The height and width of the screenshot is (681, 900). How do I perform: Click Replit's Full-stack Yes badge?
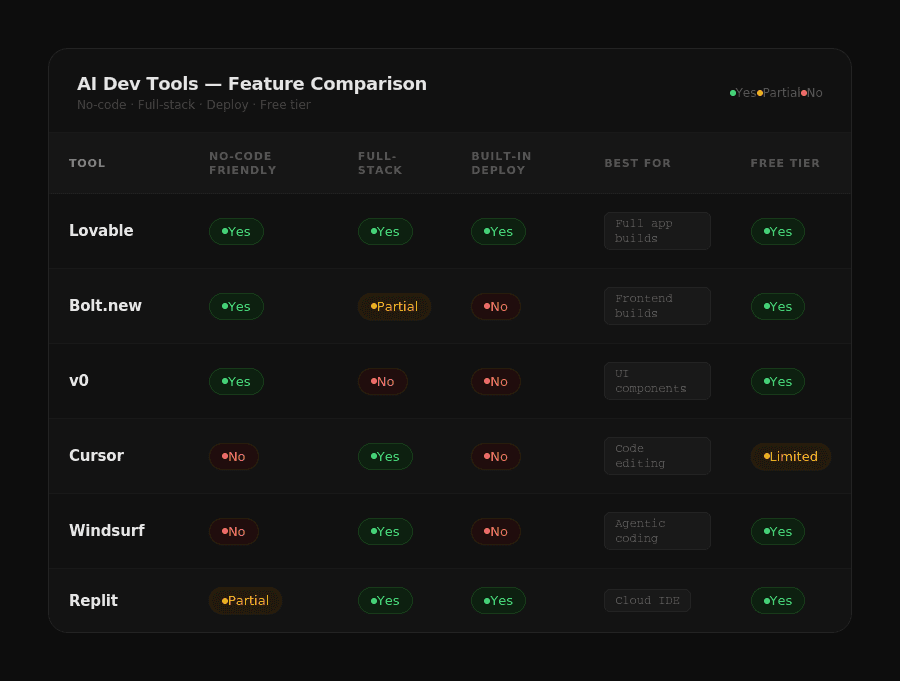coord(385,601)
